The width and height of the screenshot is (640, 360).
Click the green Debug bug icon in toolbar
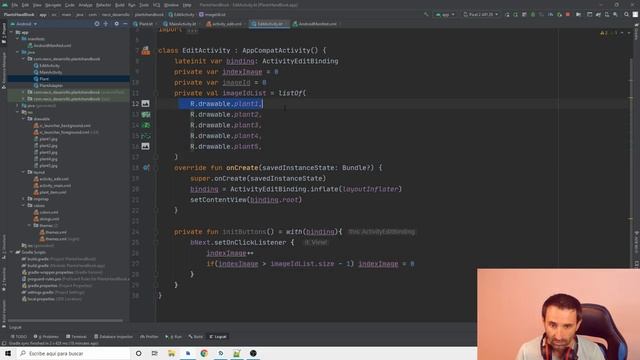pos(533,14)
